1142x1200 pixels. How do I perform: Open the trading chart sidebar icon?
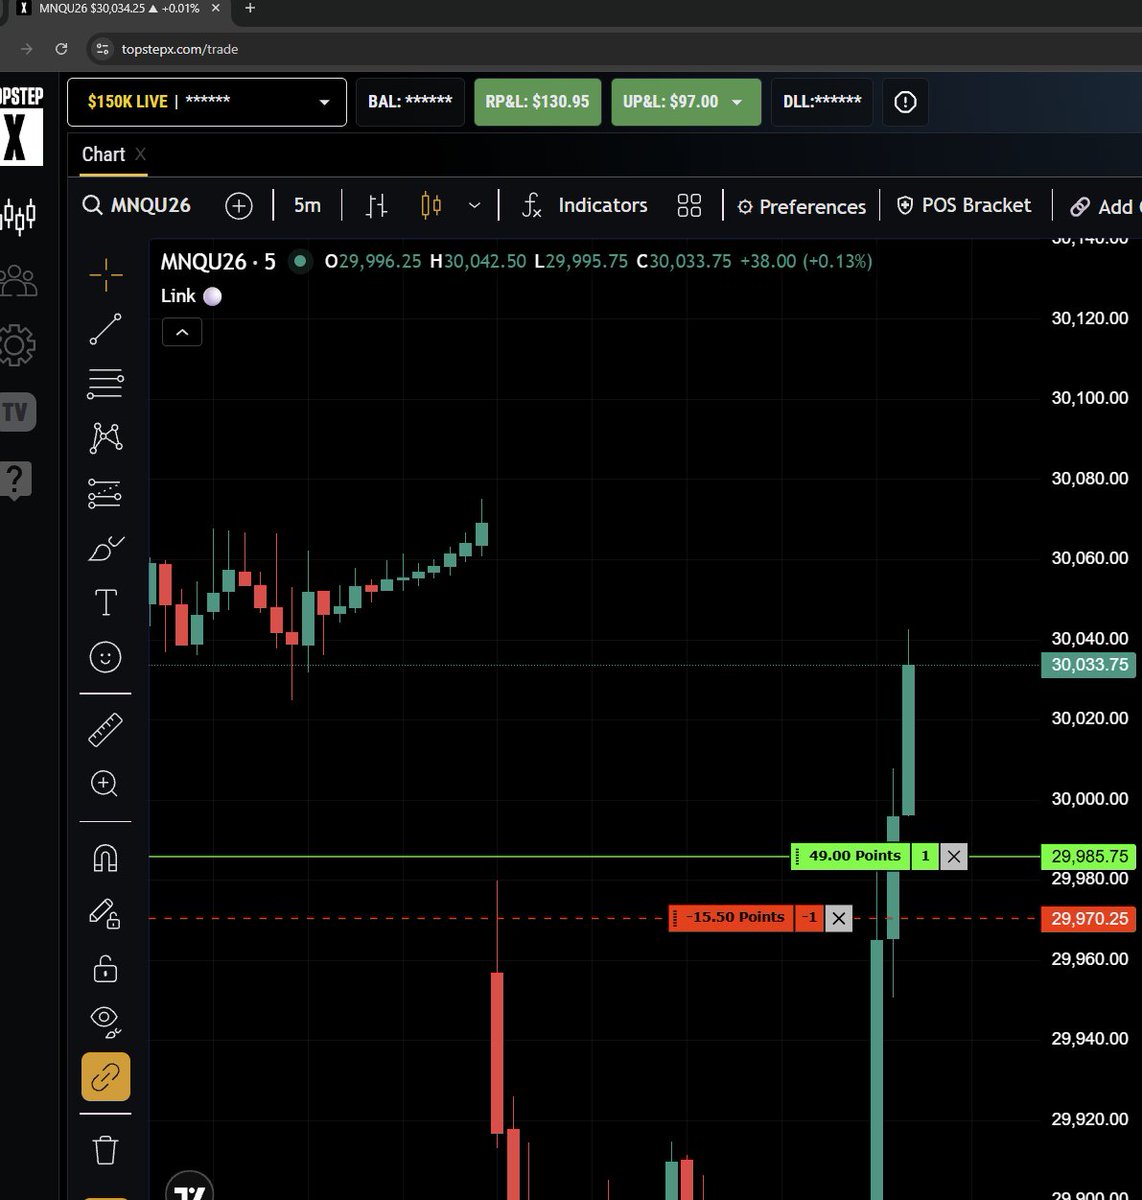coord(18,214)
